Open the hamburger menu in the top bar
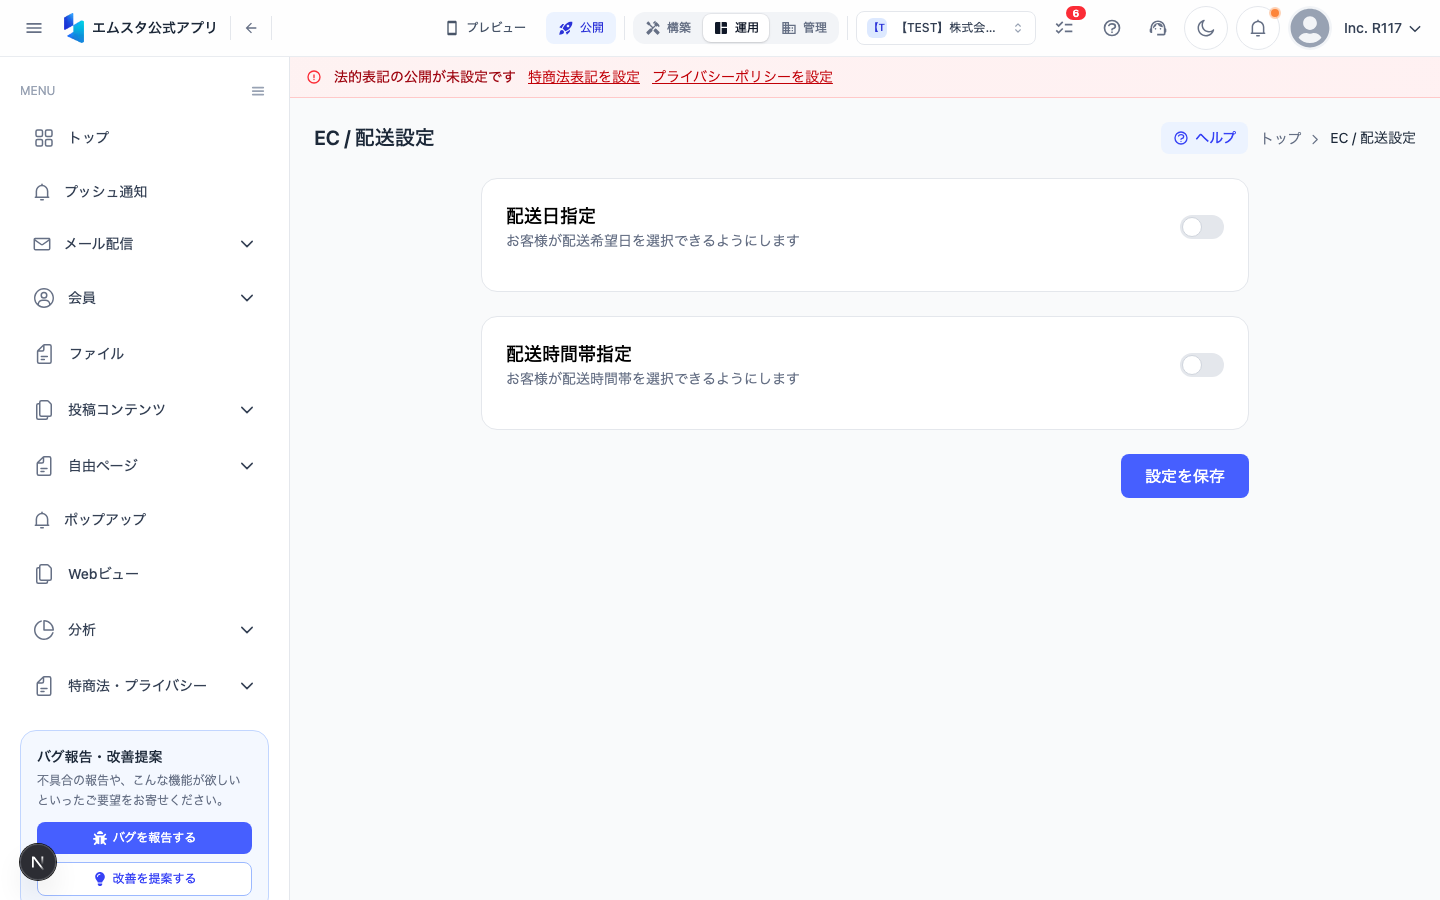1440x900 pixels. pyautogui.click(x=34, y=28)
